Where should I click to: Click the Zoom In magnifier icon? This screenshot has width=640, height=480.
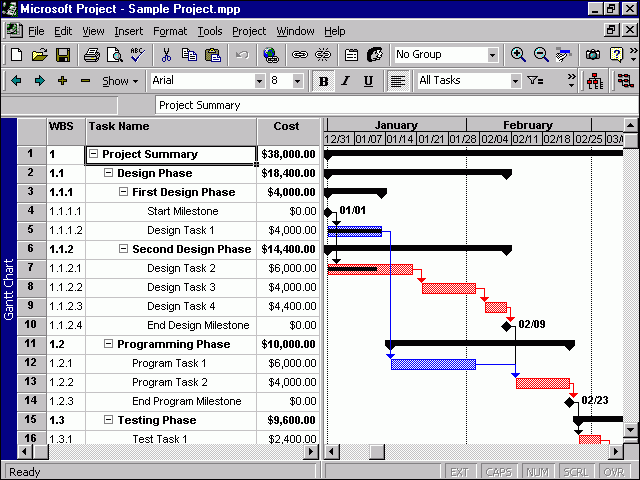[x=518, y=55]
